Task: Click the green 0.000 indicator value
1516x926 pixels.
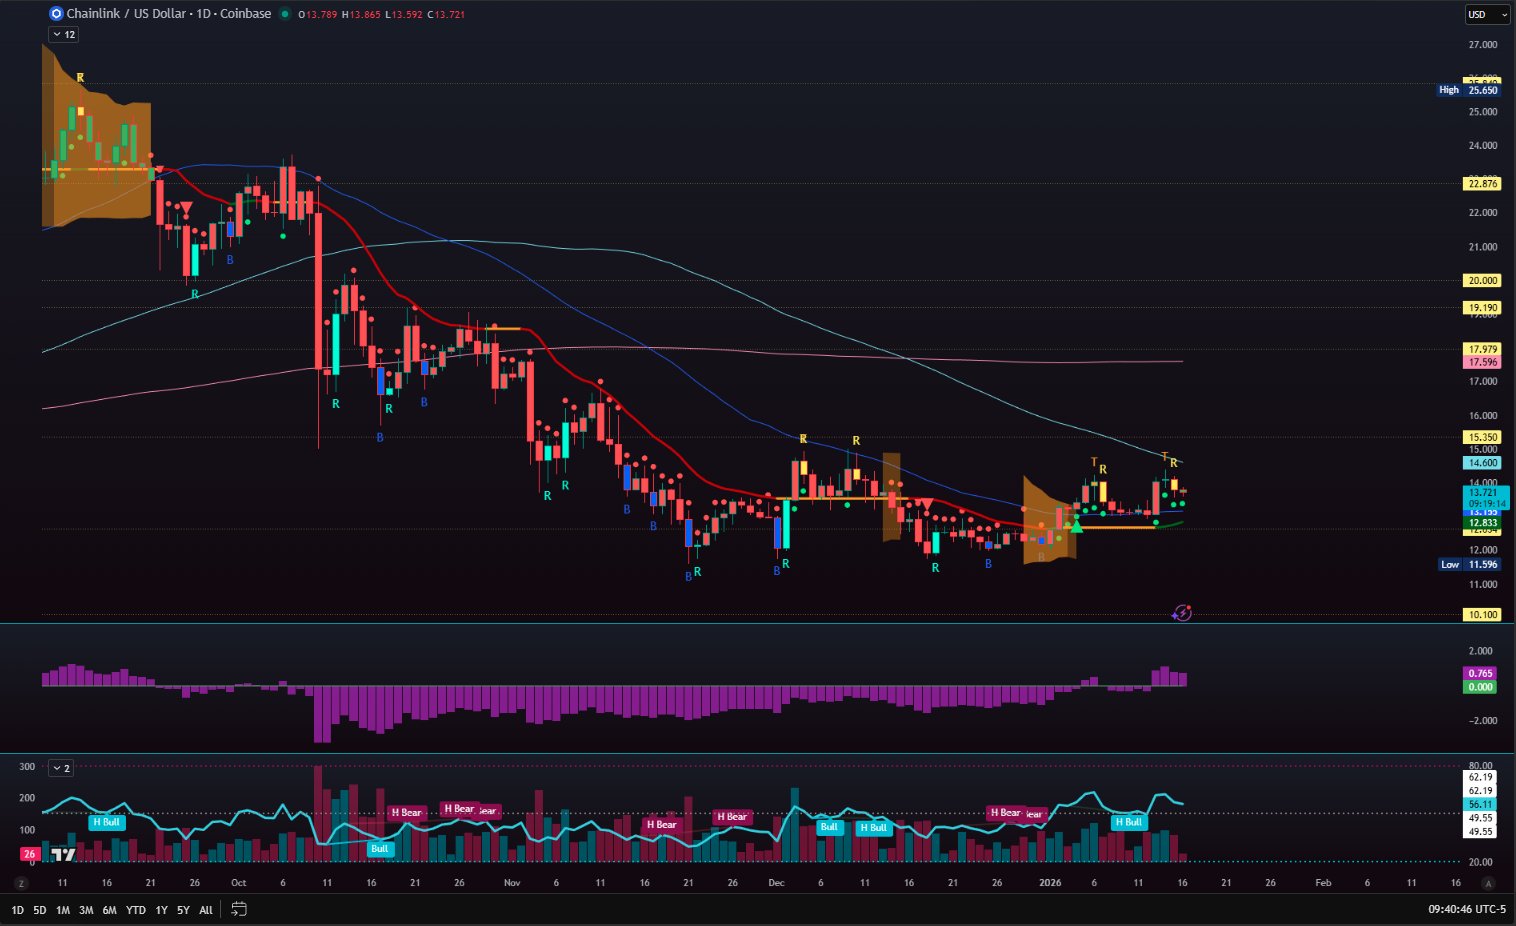Action: (x=1480, y=687)
